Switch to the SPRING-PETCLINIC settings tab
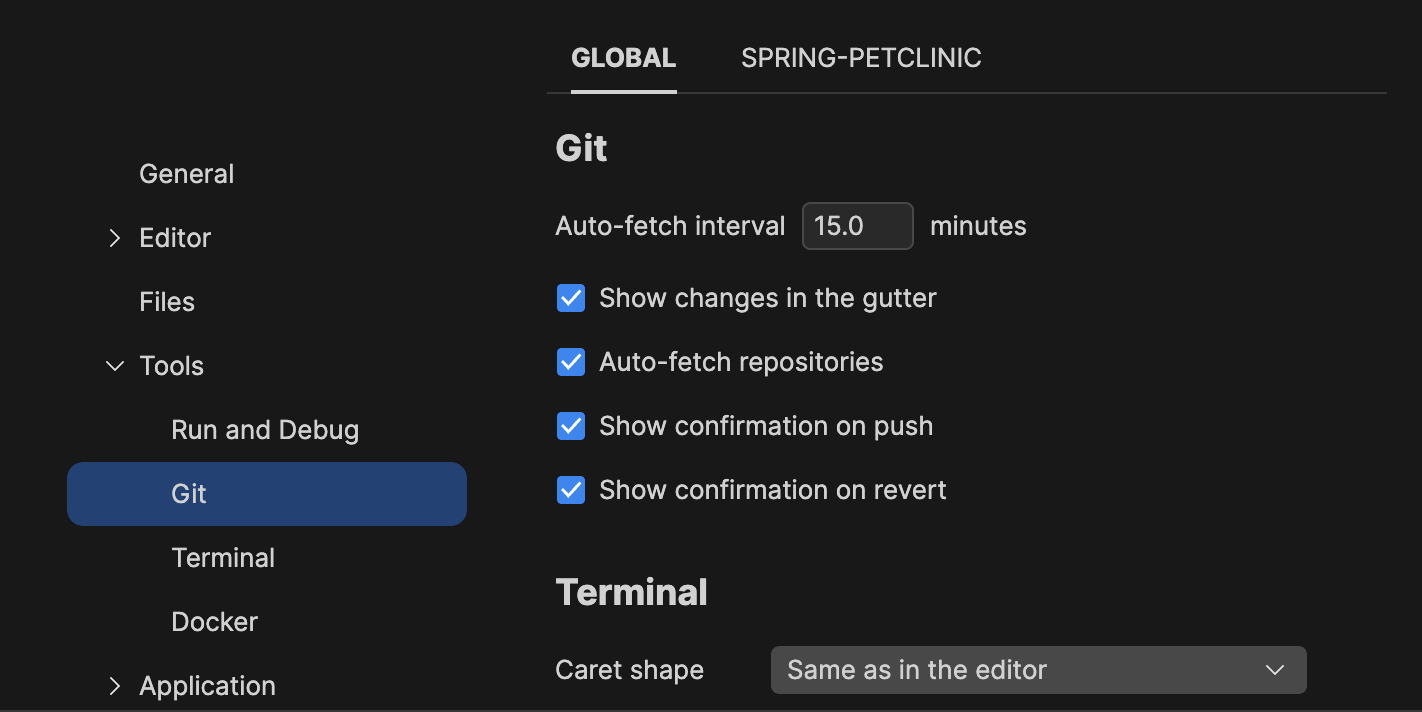The width and height of the screenshot is (1422, 712). tap(861, 57)
